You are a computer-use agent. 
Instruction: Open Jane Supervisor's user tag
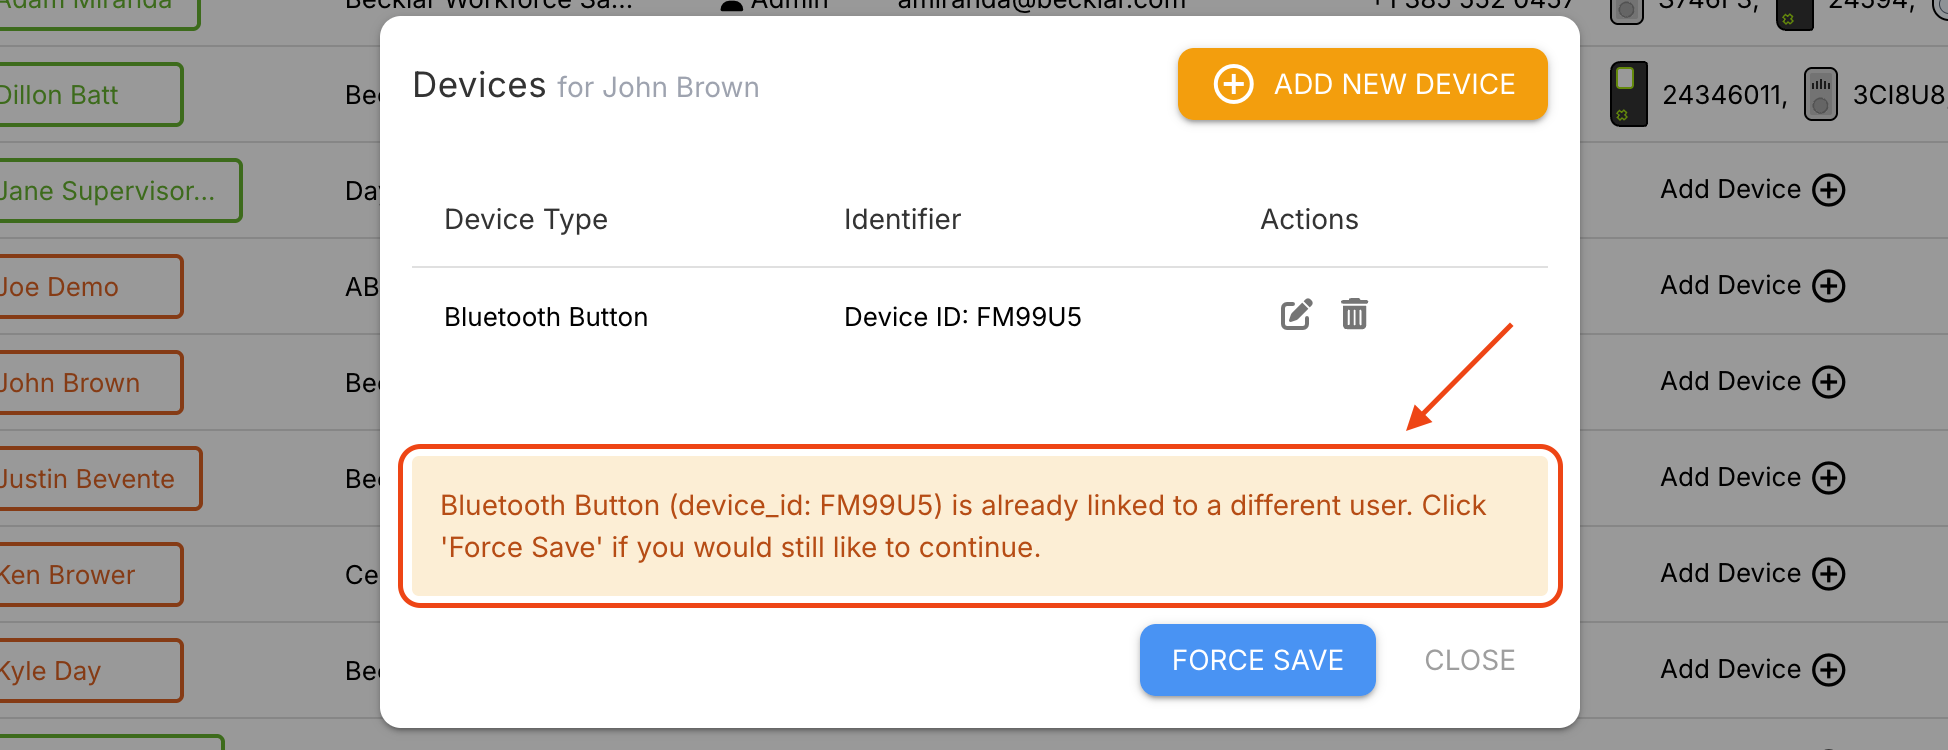(x=110, y=191)
